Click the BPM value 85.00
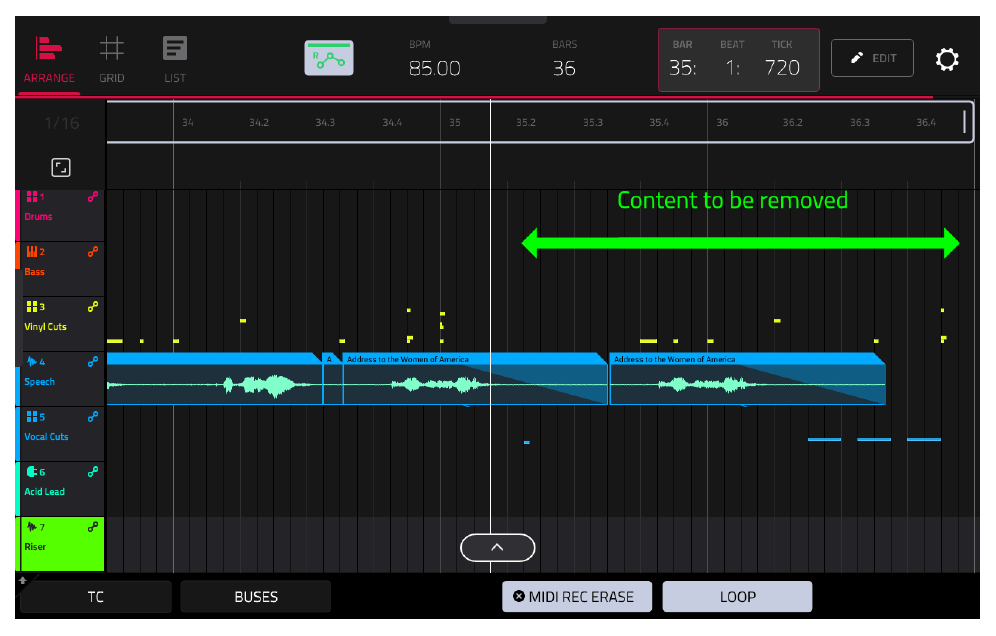This screenshot has height=636, width=996. click(x=434, y=68)
